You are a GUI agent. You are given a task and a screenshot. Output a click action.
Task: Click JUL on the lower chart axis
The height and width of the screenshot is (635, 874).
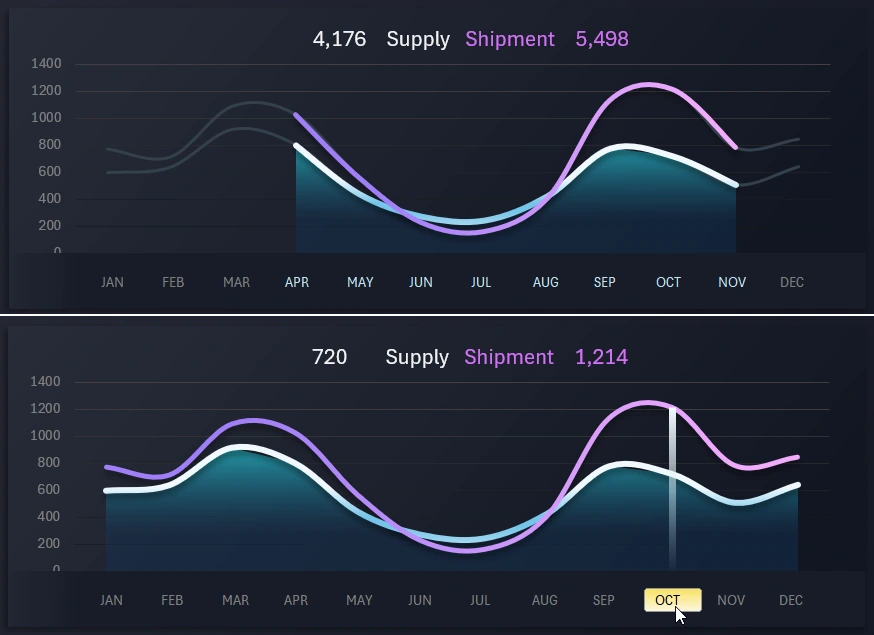point(480,599)
